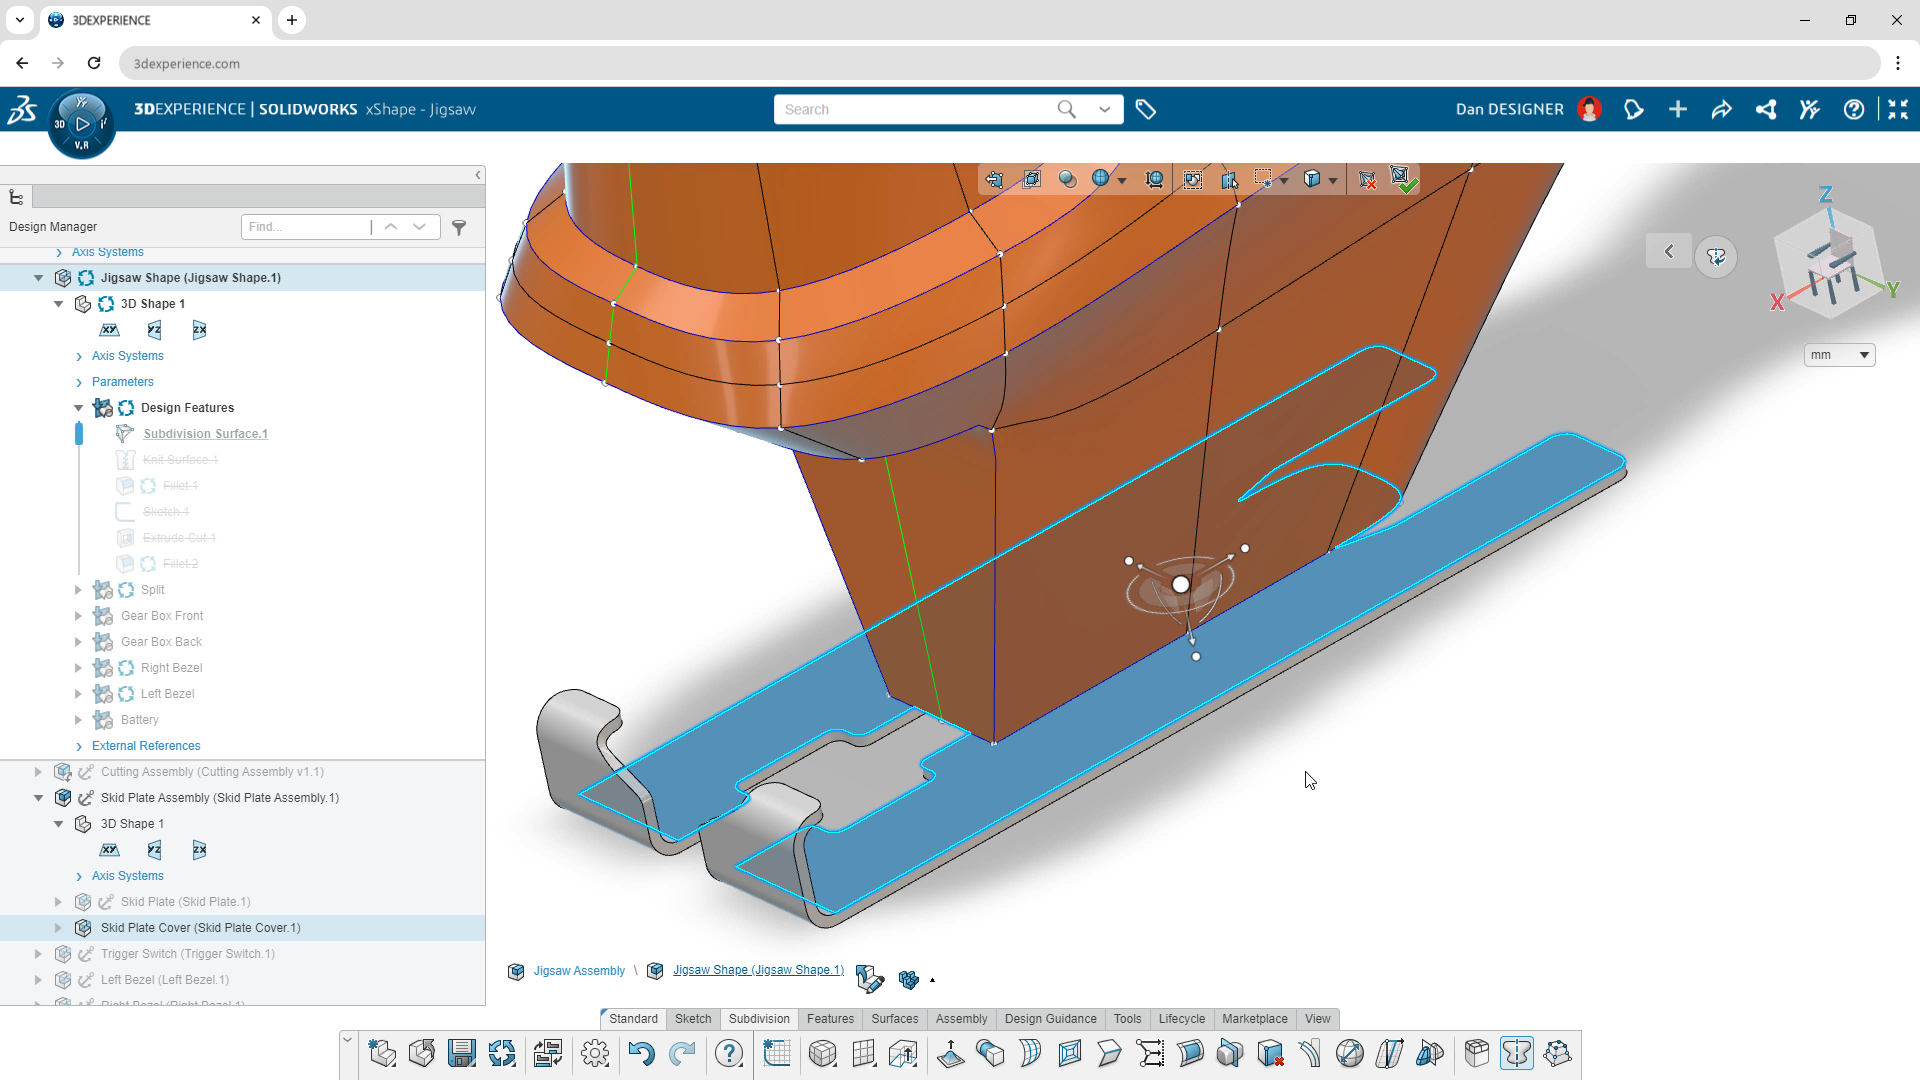This screenshot has height=1080, width=1920.
Task: Switch to the Assembly tab
Action: click(x=961, y=1018)
